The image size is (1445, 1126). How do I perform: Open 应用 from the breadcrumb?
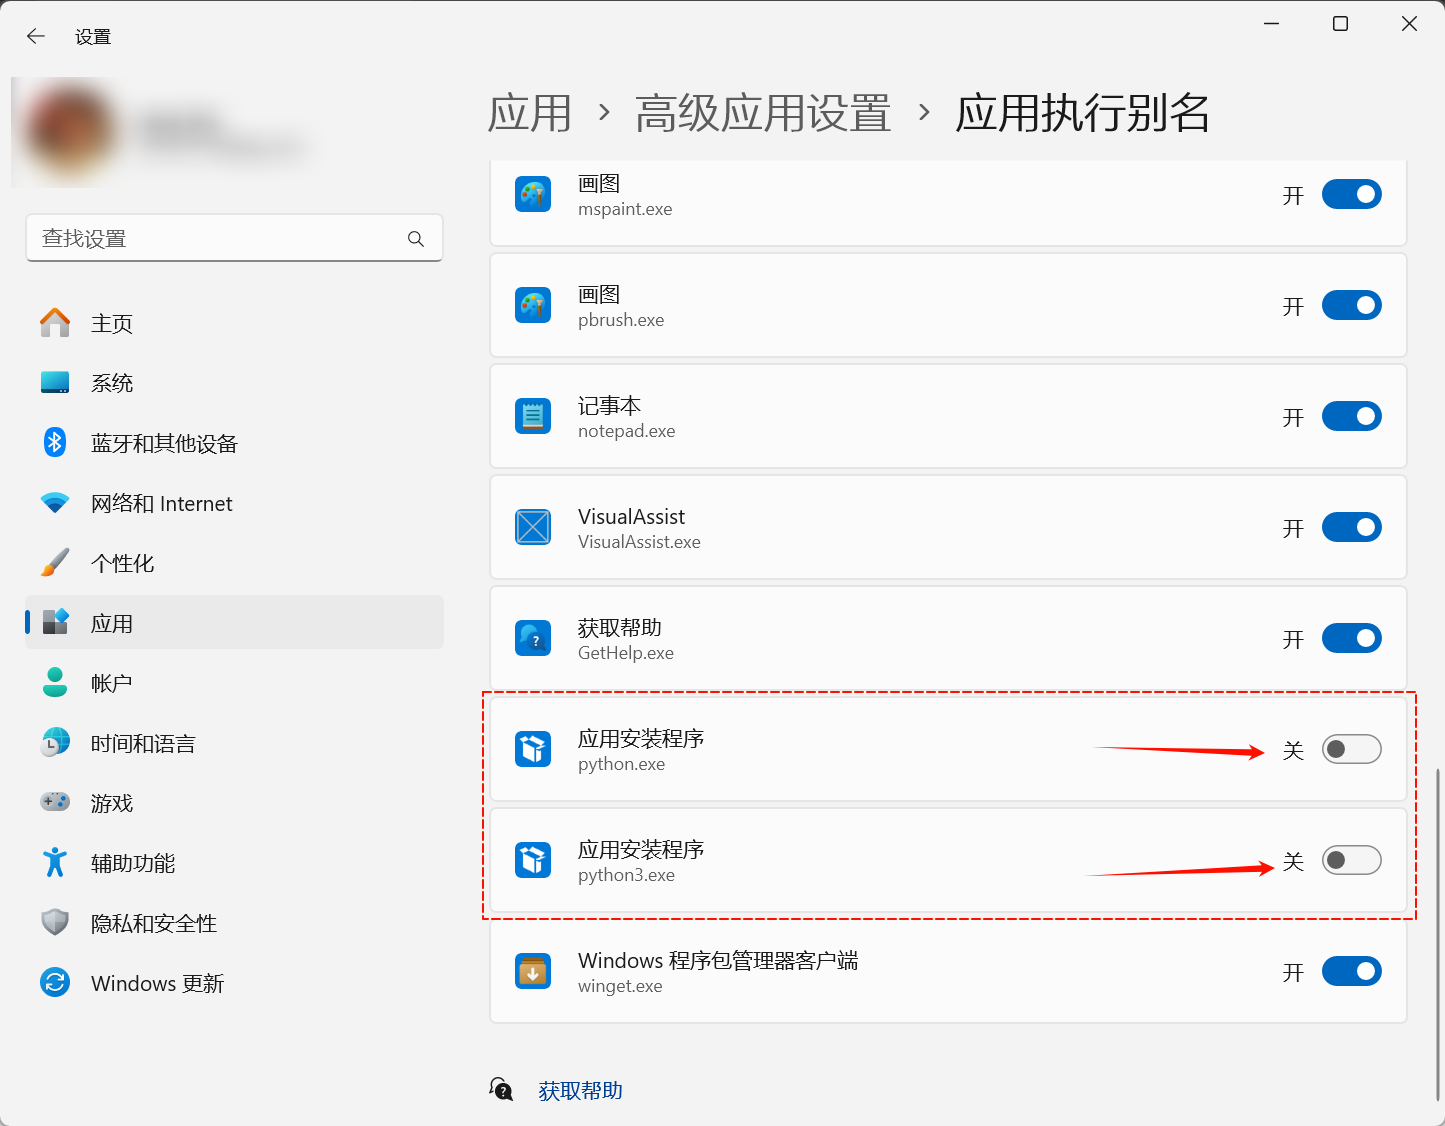(x=528, y=113)
